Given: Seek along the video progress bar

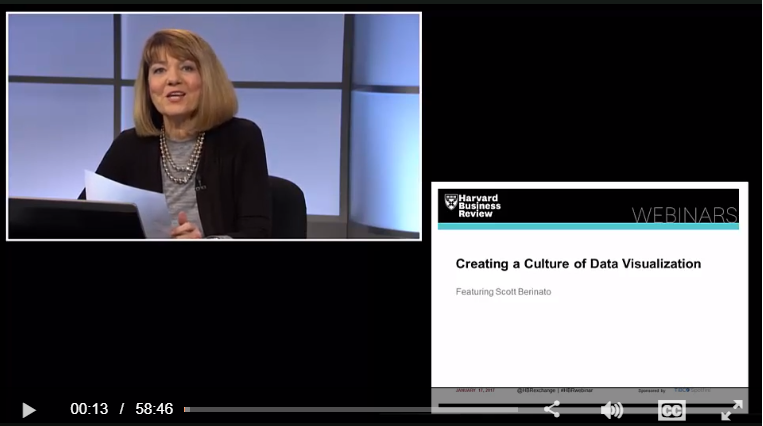Looking at the screenshot, I should click(x=350, y=409).
